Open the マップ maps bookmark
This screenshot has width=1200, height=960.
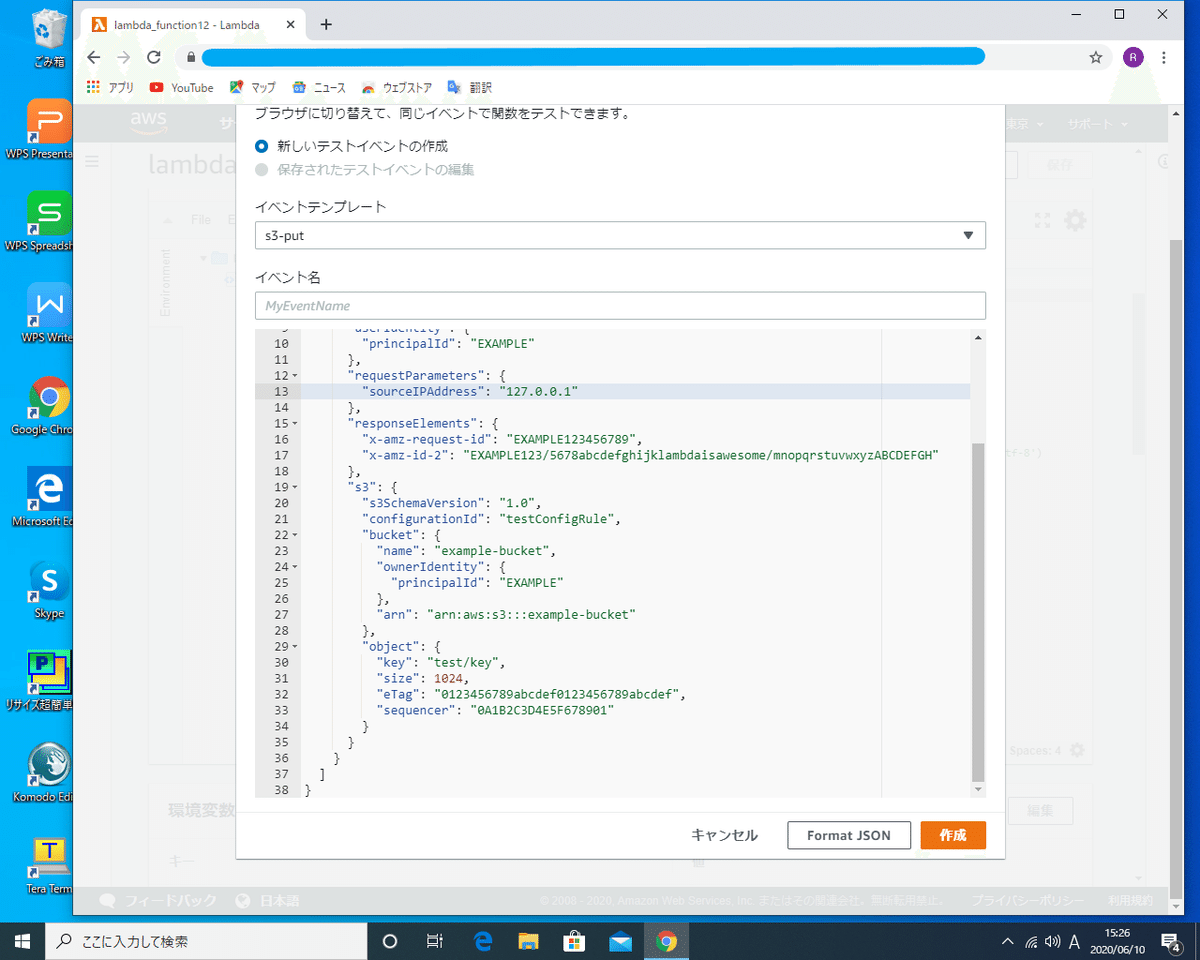tap(253, 88)
